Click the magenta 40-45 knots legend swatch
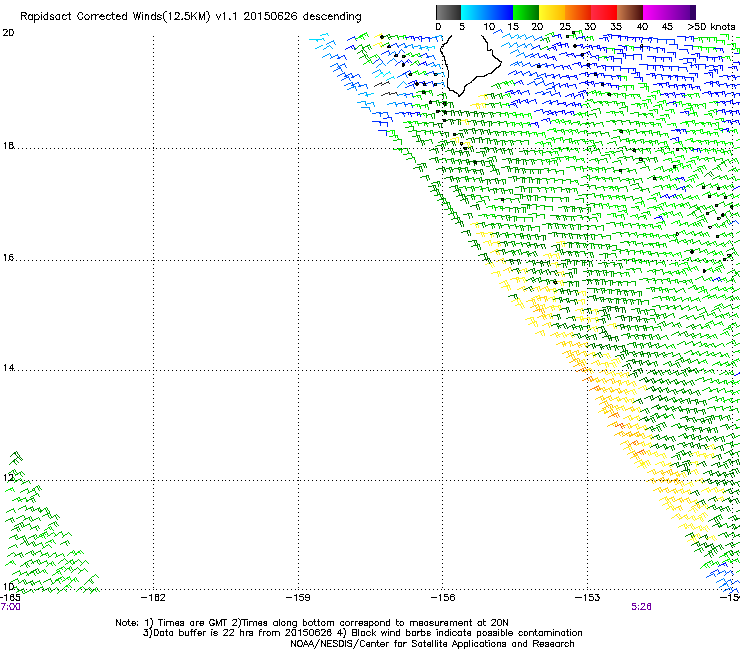 pos(656,12)
